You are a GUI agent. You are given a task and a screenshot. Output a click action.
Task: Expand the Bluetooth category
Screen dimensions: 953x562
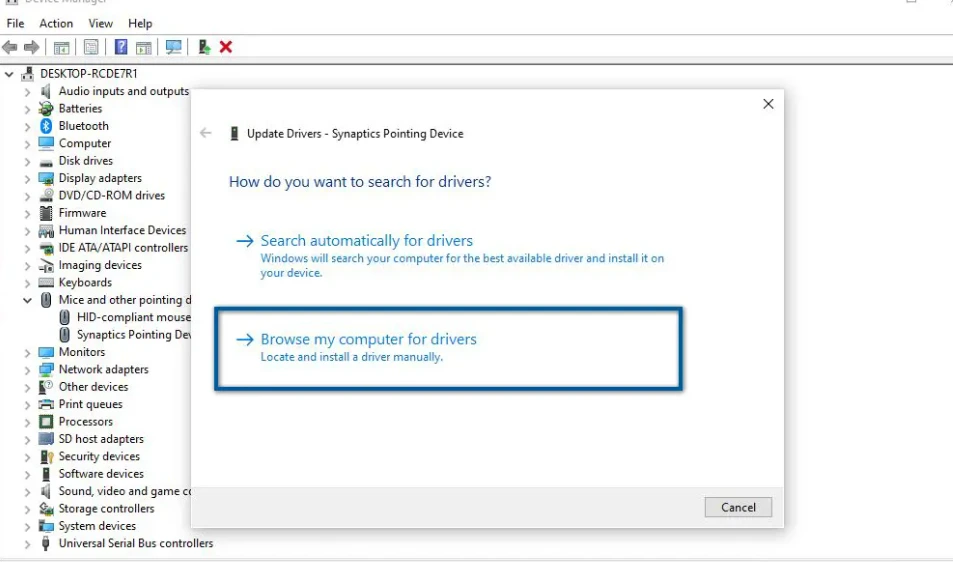(27, 126)
